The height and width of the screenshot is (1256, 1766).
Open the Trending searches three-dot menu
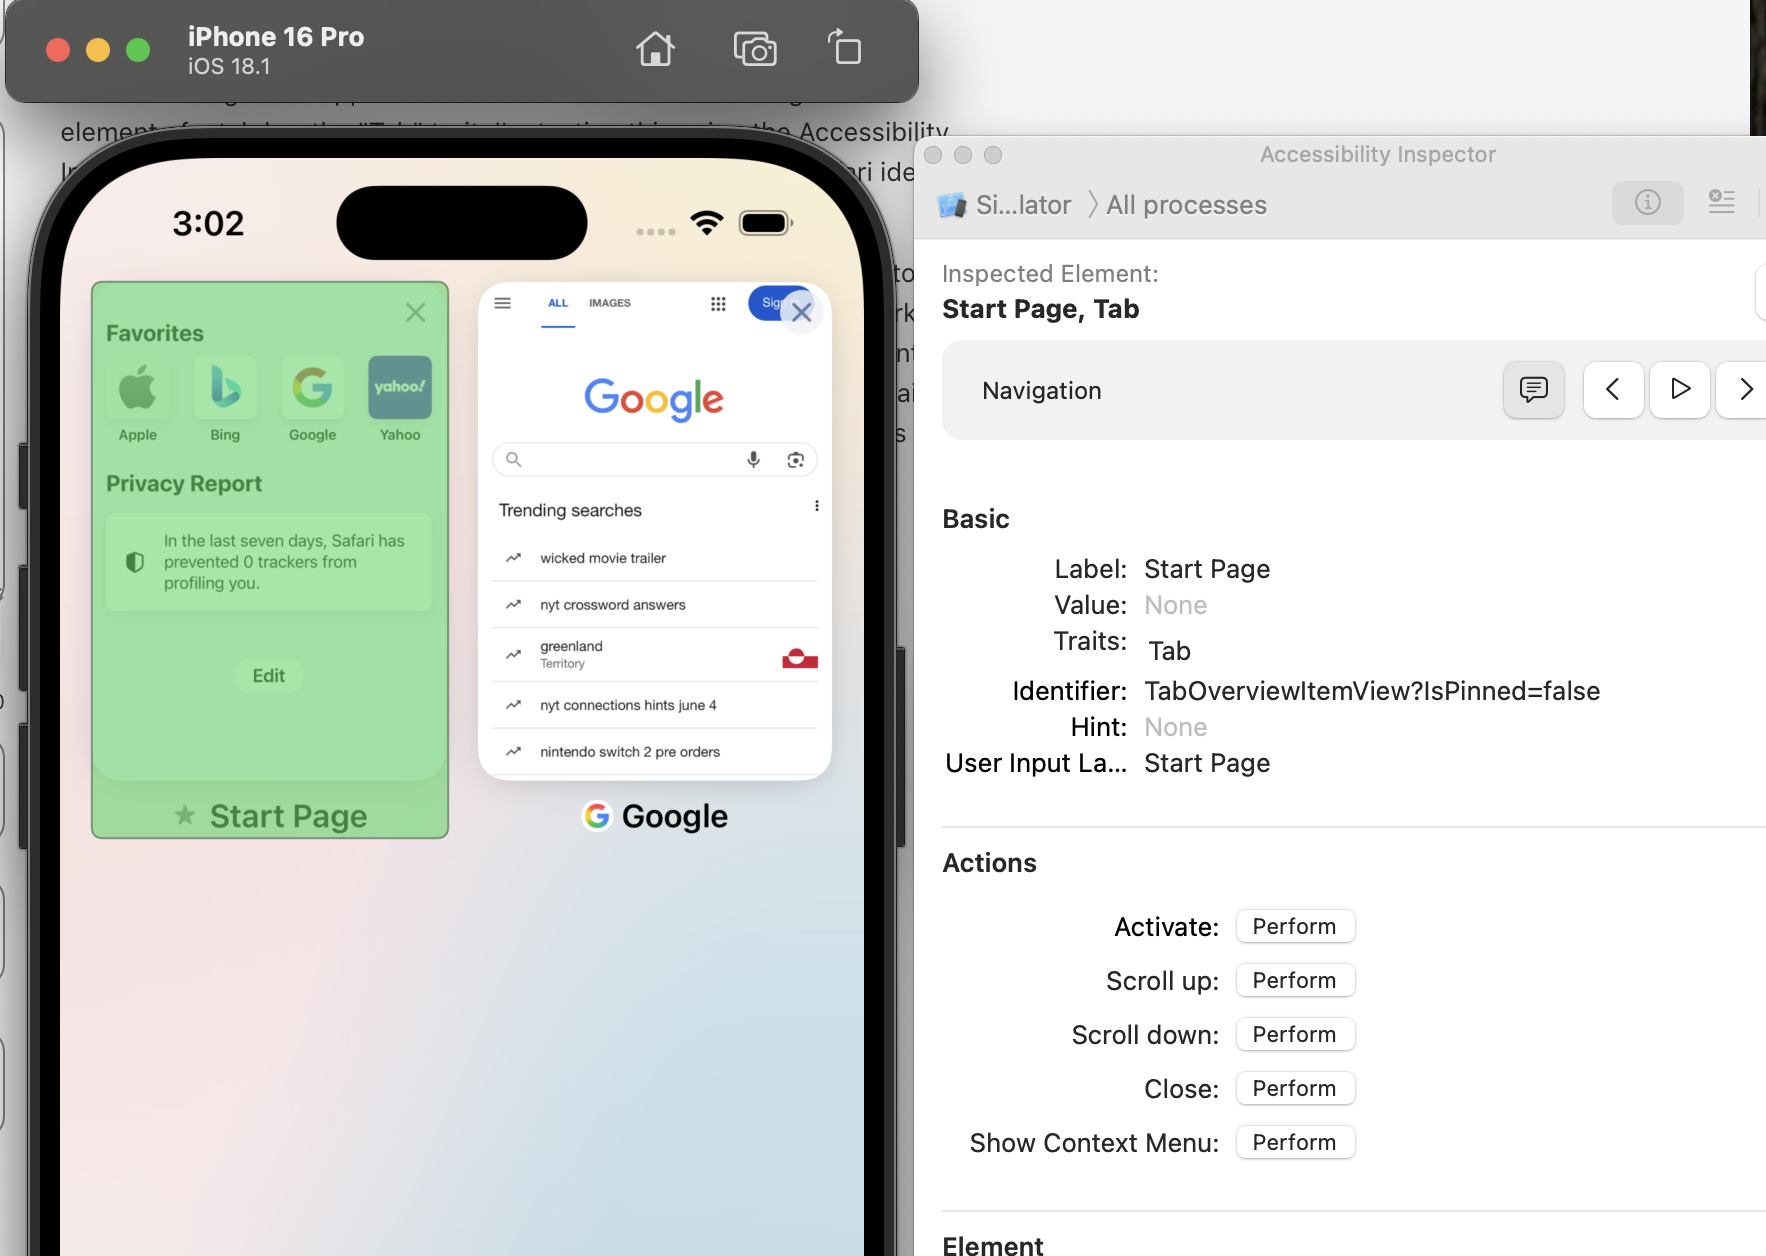point(817,506)
